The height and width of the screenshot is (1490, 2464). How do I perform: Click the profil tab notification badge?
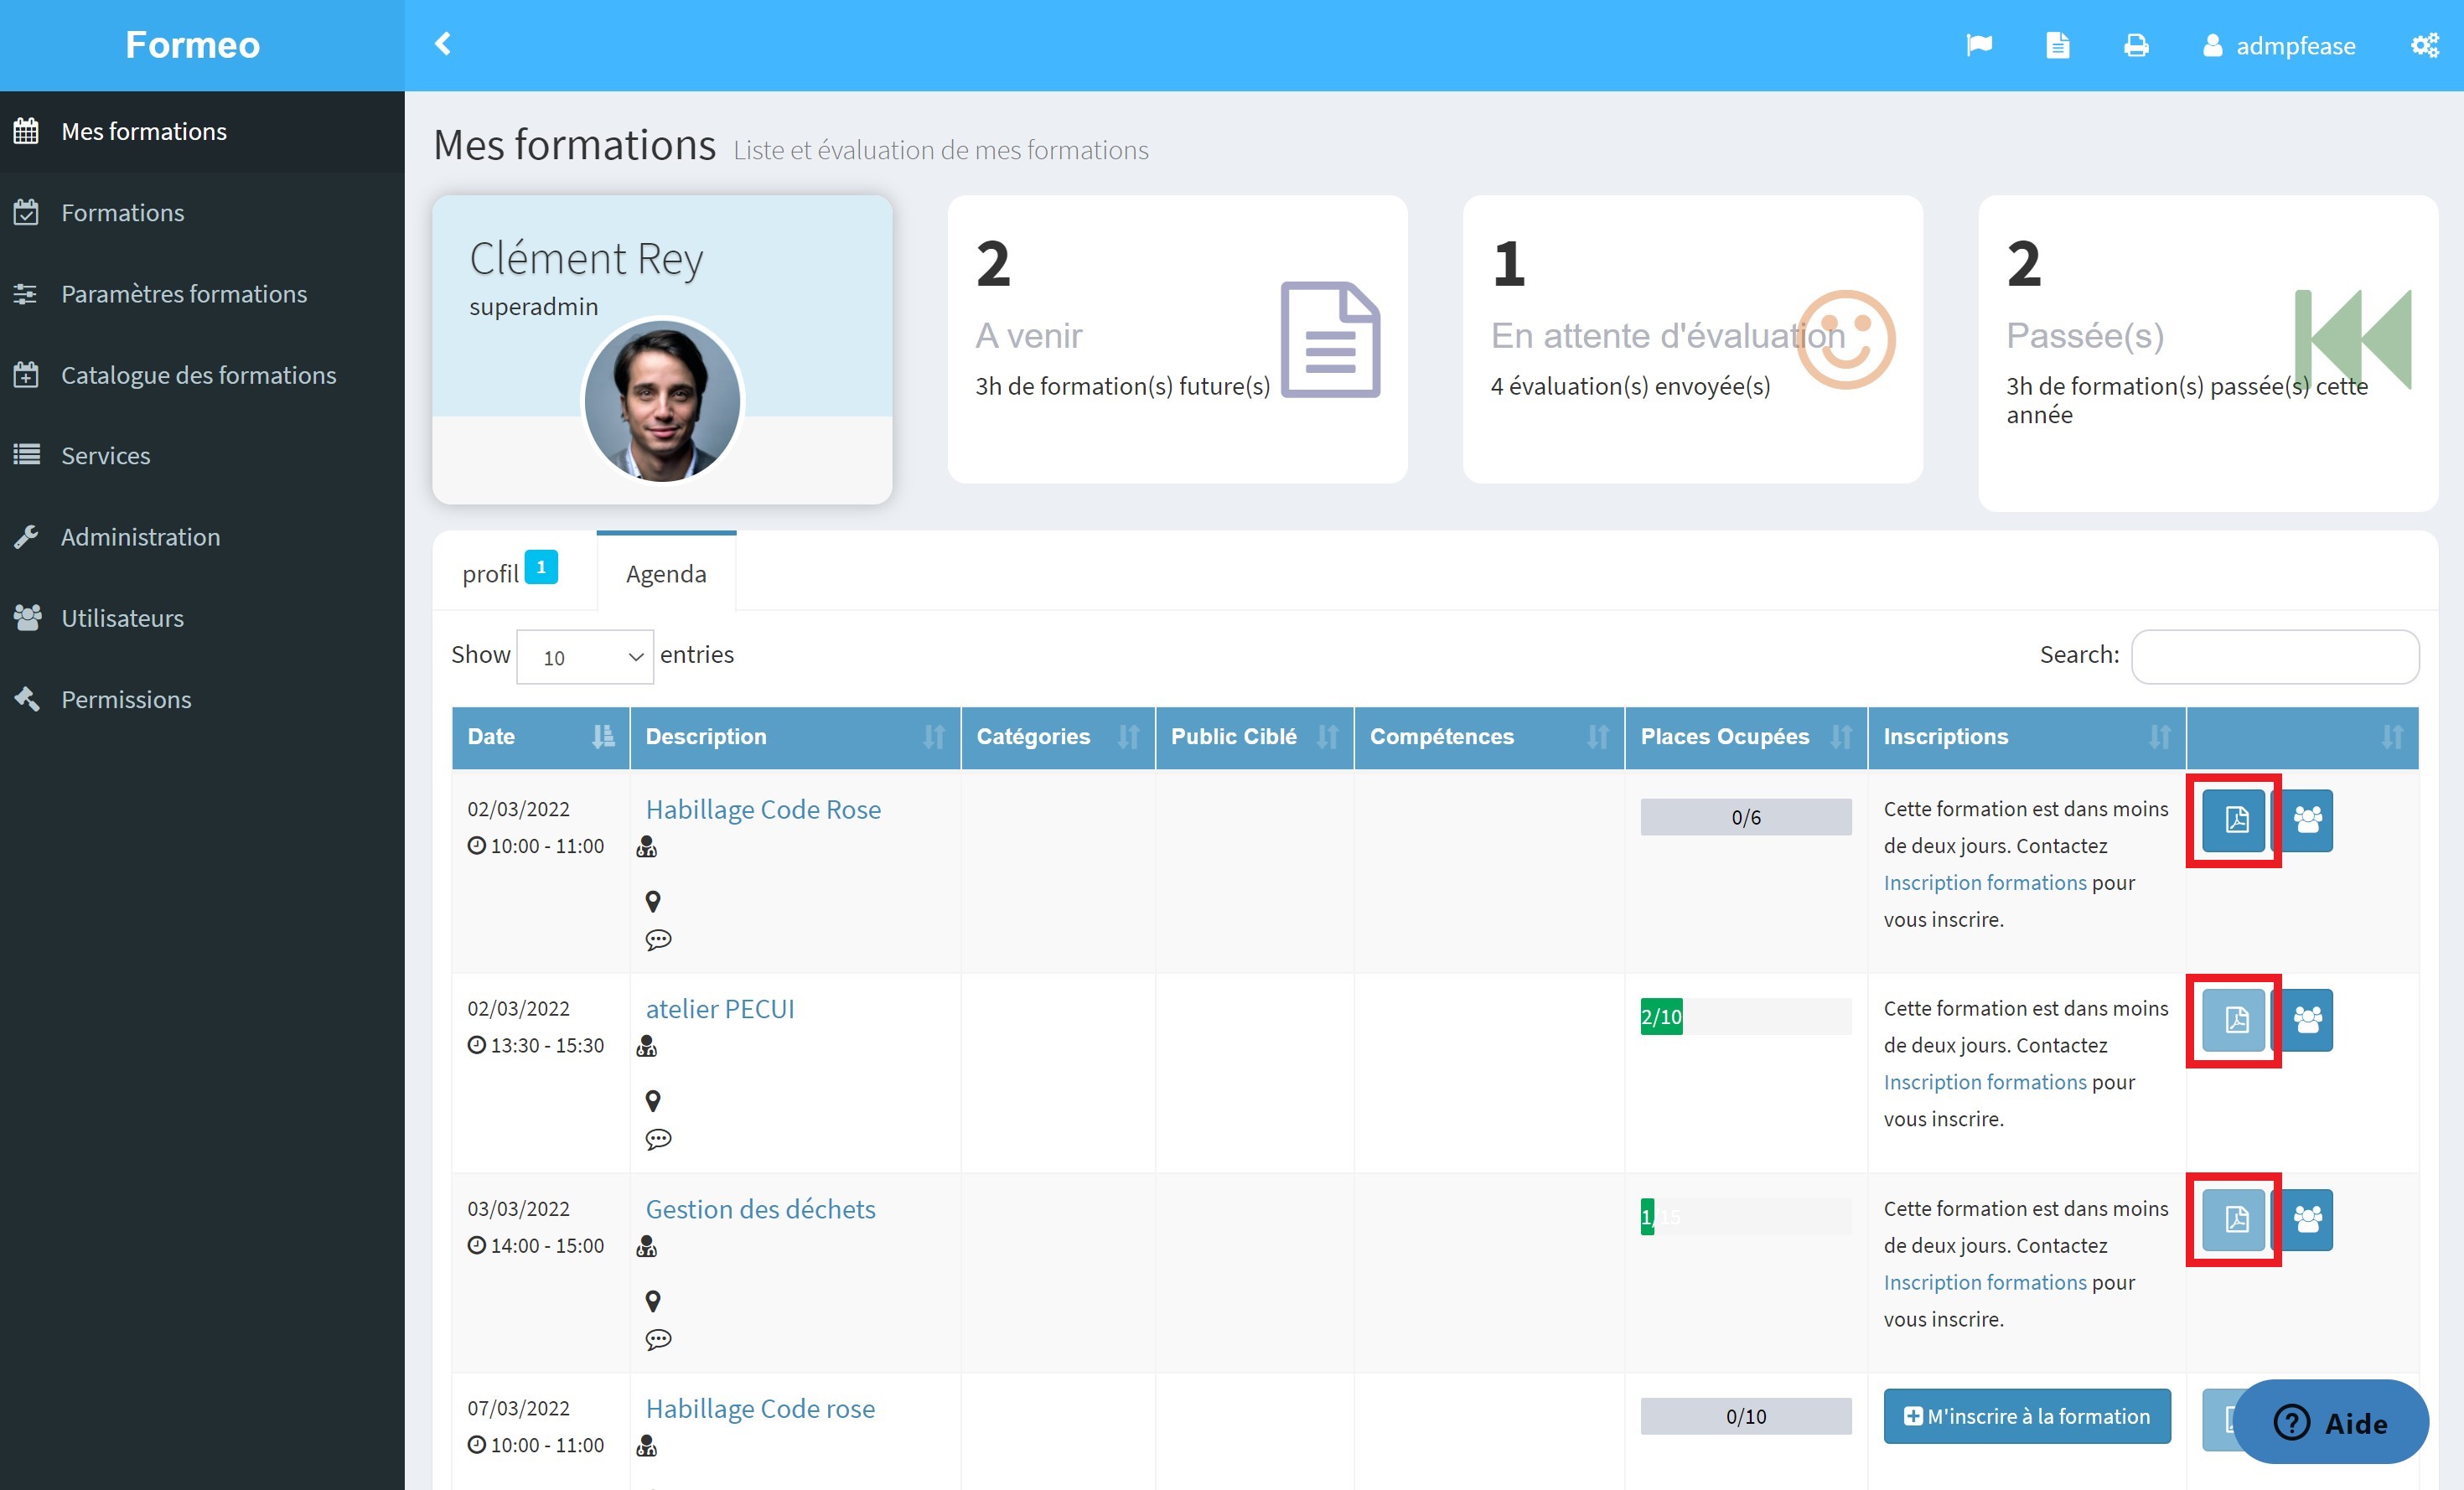point(541,567)
